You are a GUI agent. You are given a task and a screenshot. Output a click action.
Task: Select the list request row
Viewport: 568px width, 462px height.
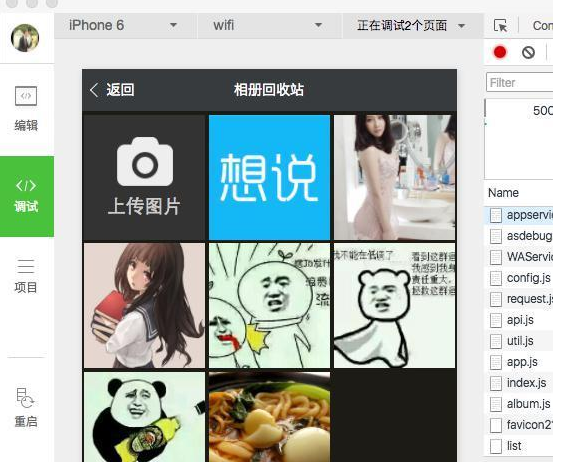point(518,446)
